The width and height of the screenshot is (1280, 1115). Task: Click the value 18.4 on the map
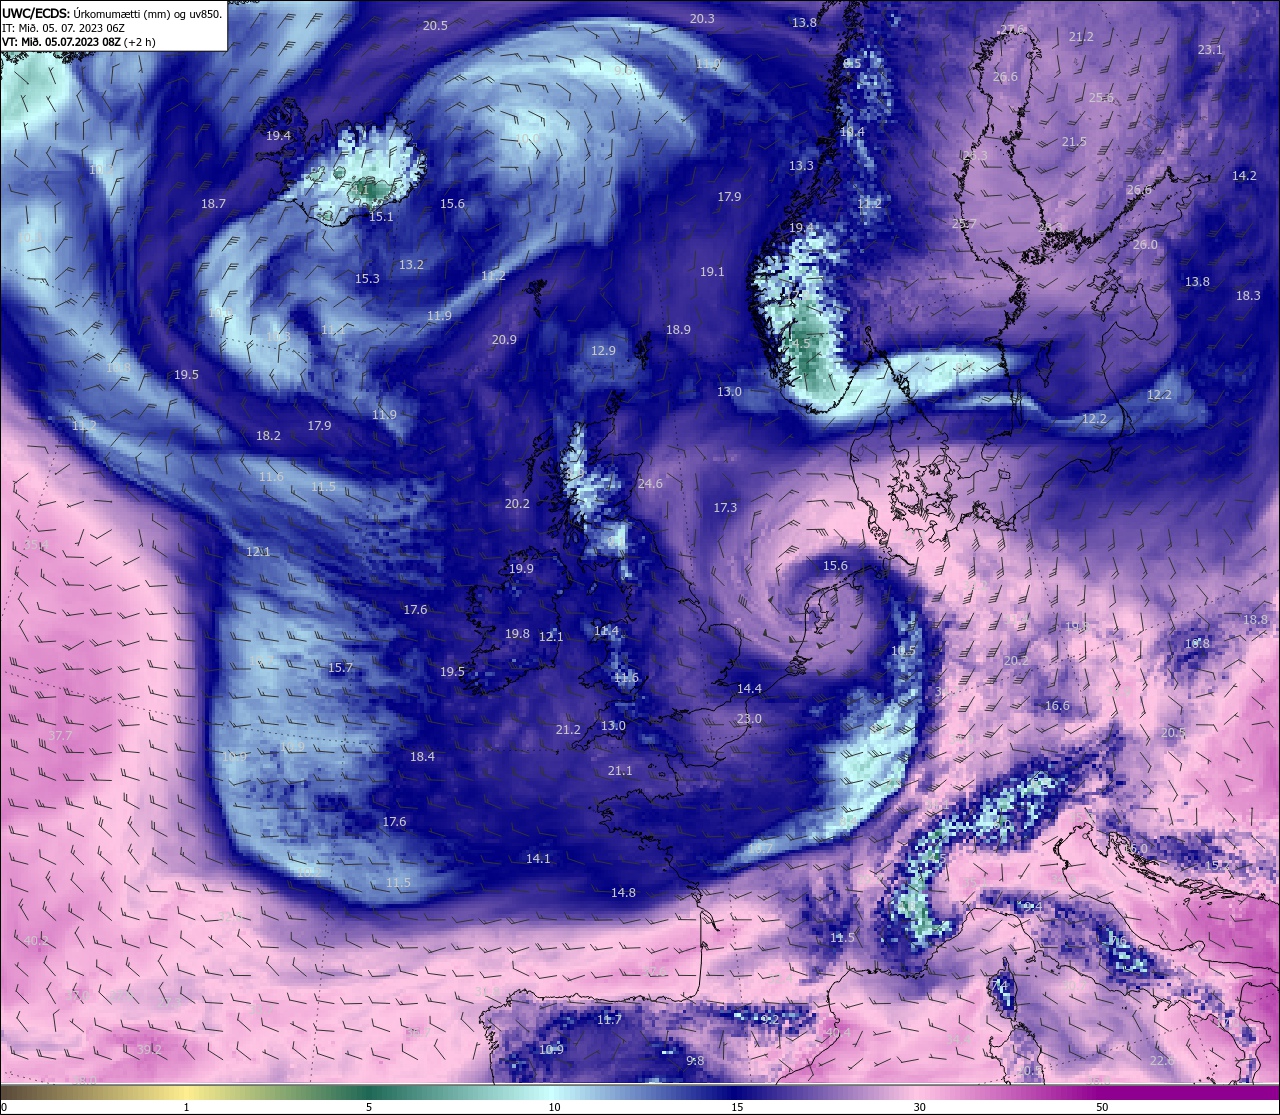pos(422,757)
